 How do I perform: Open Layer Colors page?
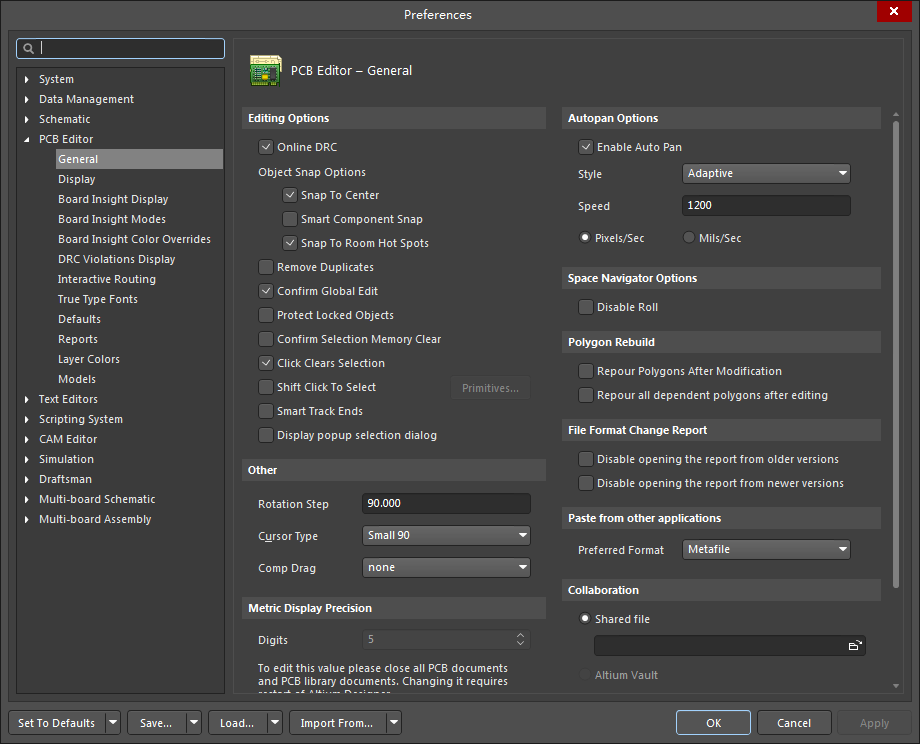89,359
